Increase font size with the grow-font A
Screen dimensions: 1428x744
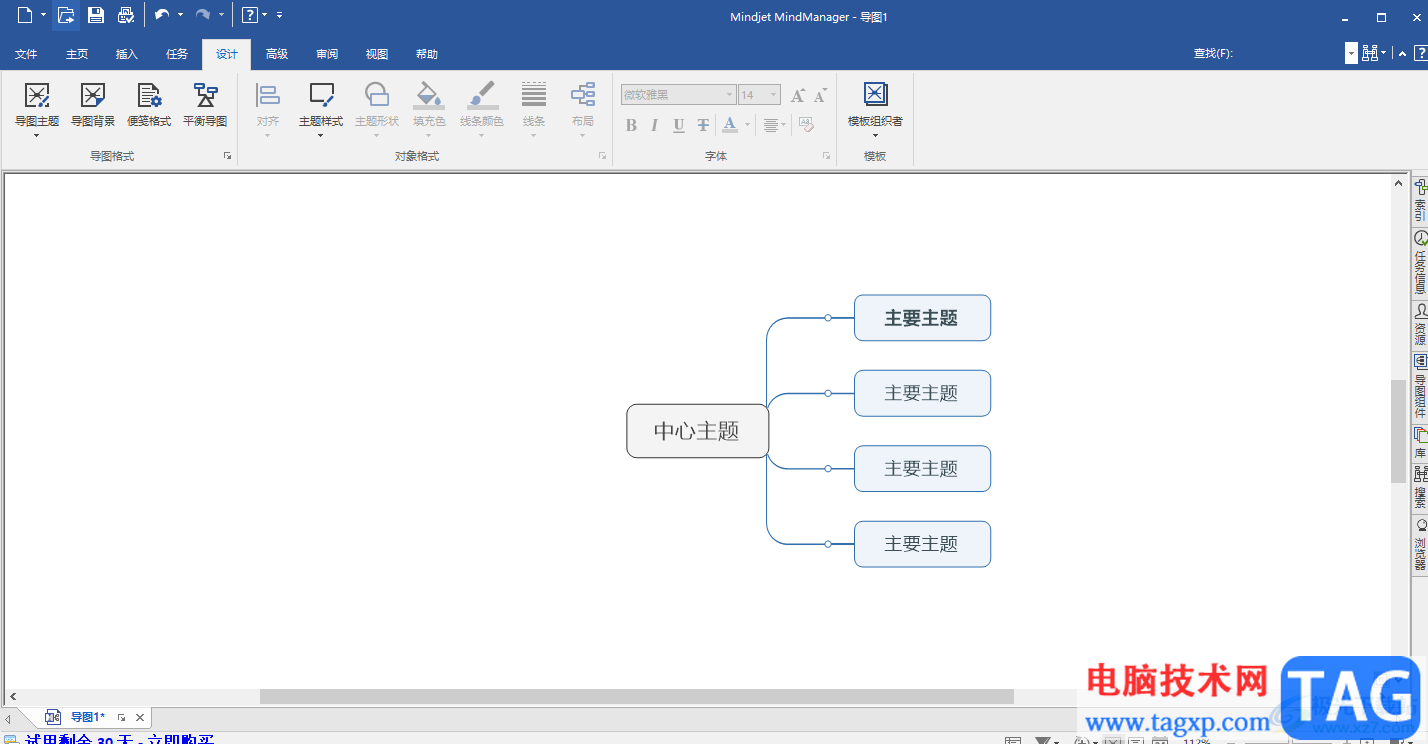[797, 95]
